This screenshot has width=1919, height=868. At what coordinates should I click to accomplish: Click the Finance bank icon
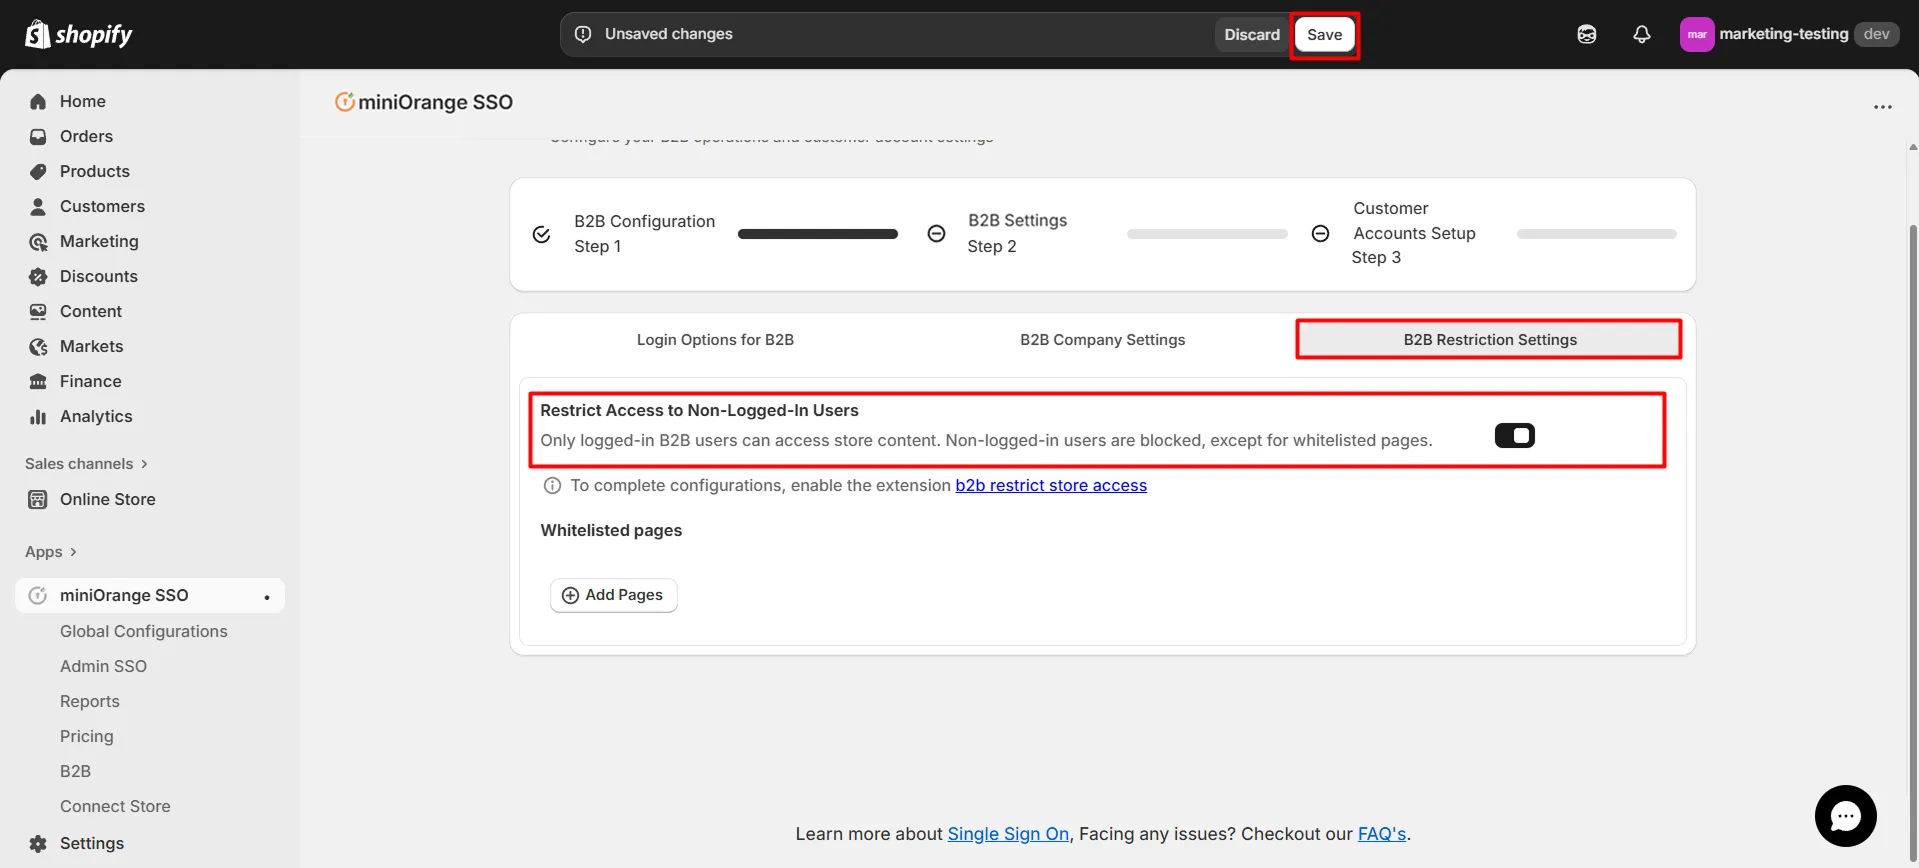[x=38, y=382]
